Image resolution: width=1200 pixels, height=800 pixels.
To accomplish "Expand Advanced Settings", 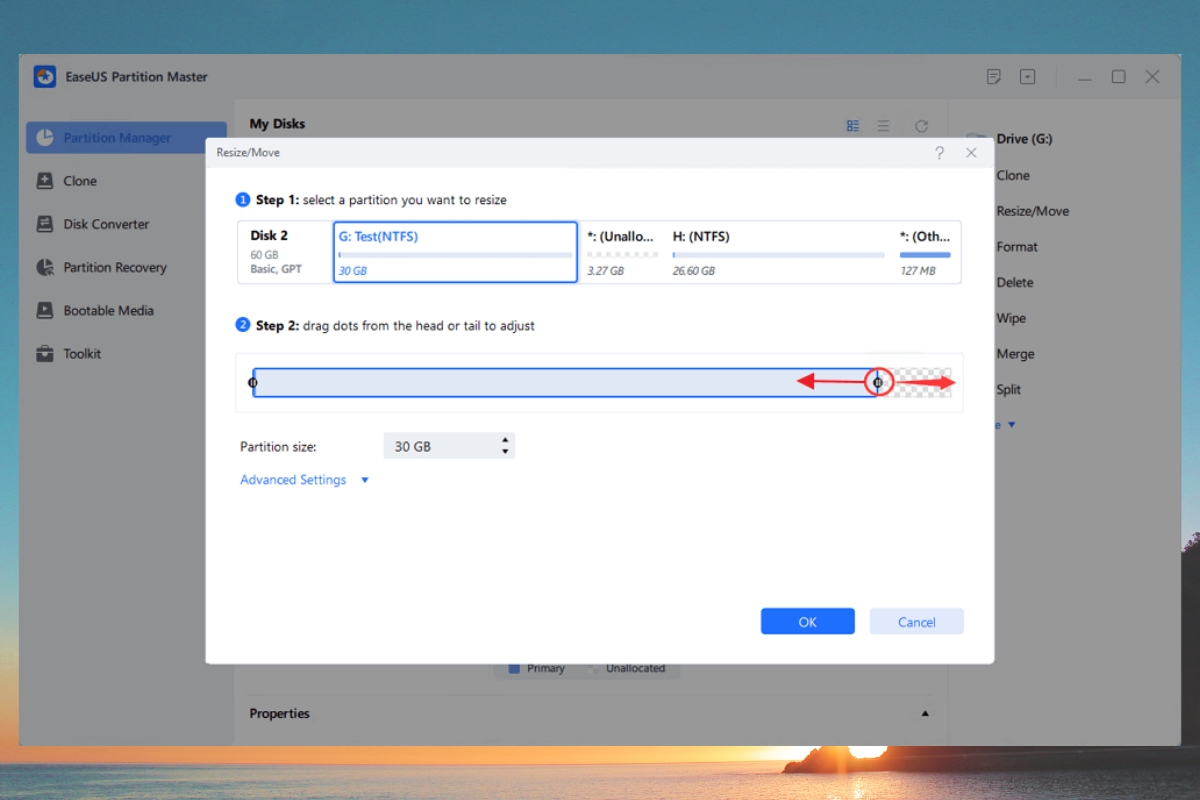I will tap(305, 480).
